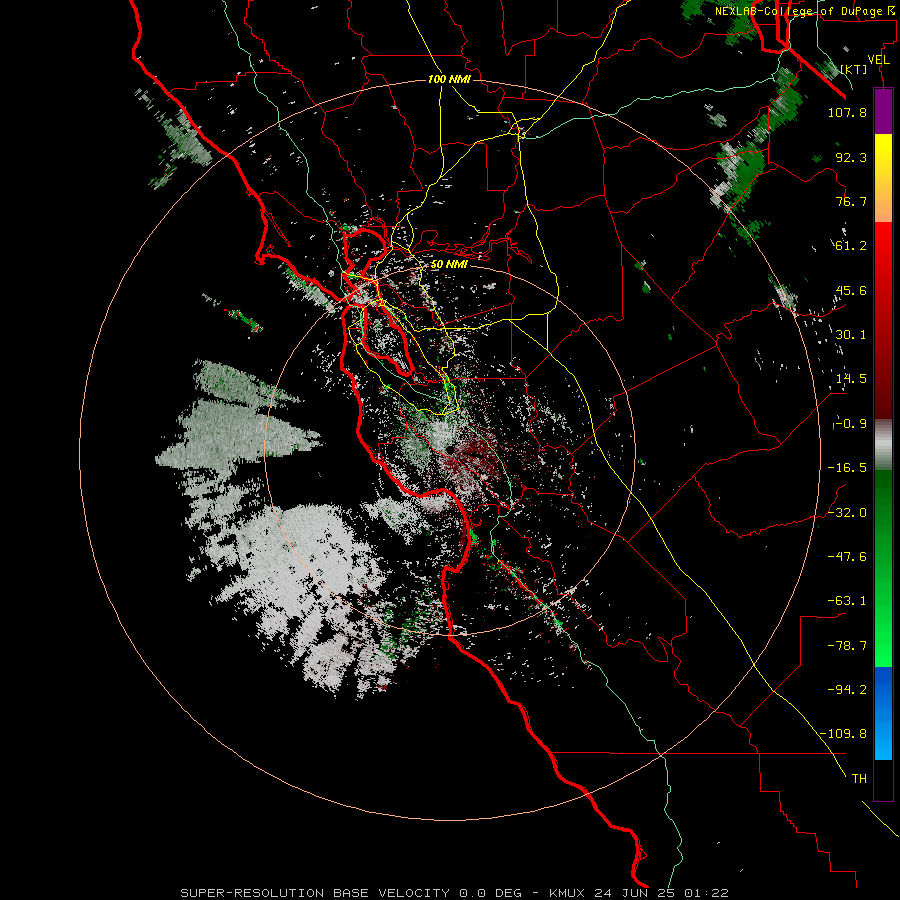This screenshot has width=900, height=900.
Task: Click the purple segment of the color bar
Action: pos(883,111)
